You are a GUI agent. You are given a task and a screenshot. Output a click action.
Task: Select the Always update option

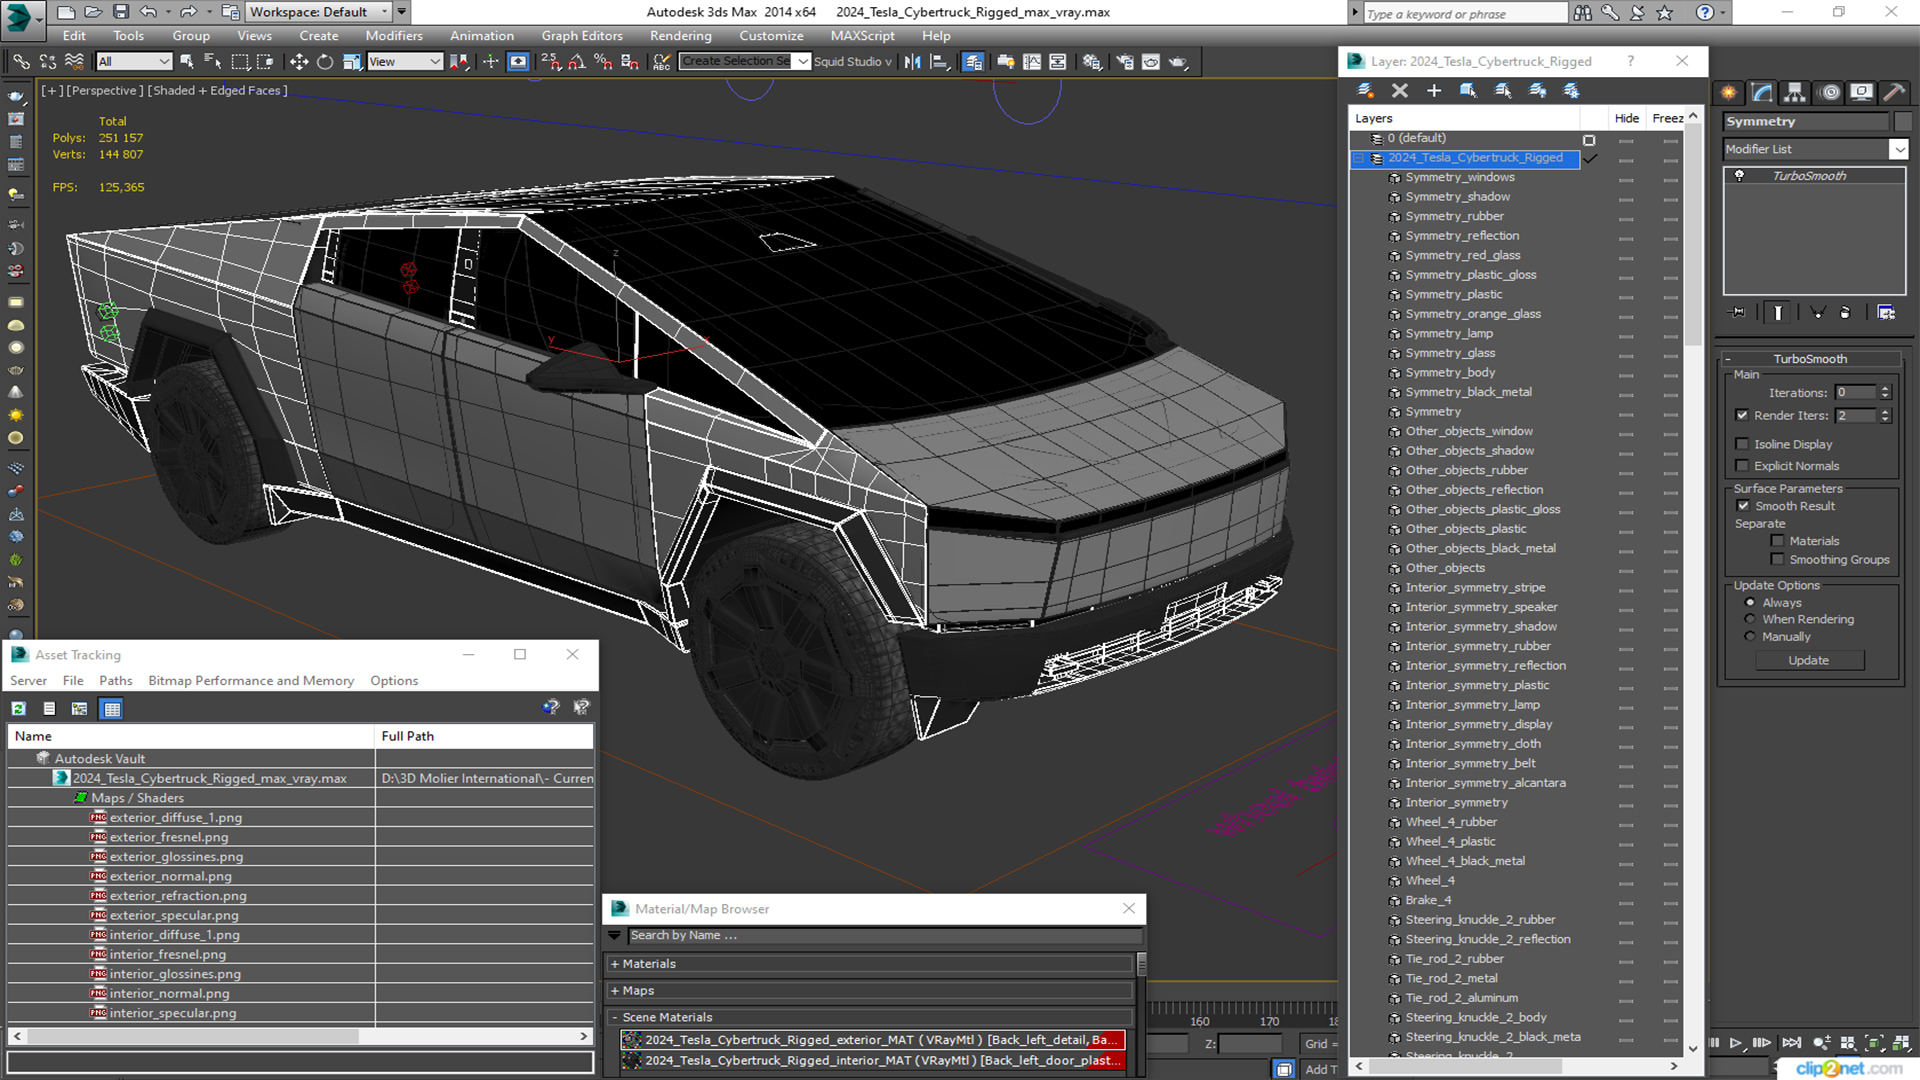click(1750, 603)
